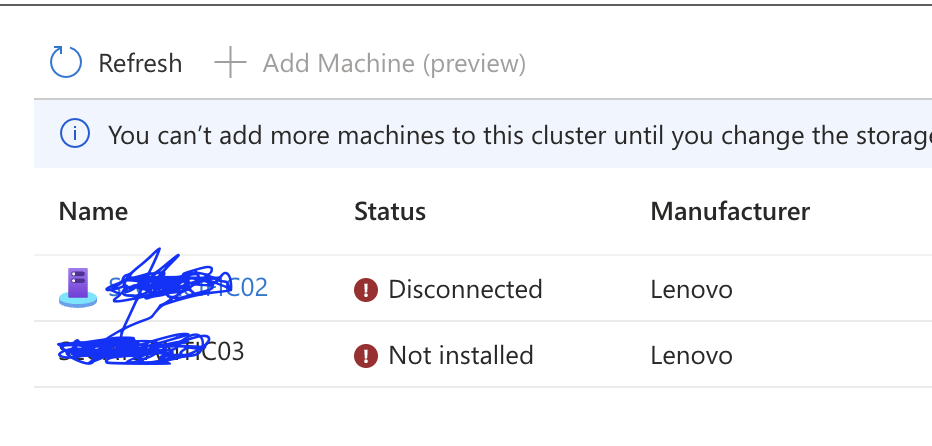Click empty area of the IC02 table row

coord(832,288)
